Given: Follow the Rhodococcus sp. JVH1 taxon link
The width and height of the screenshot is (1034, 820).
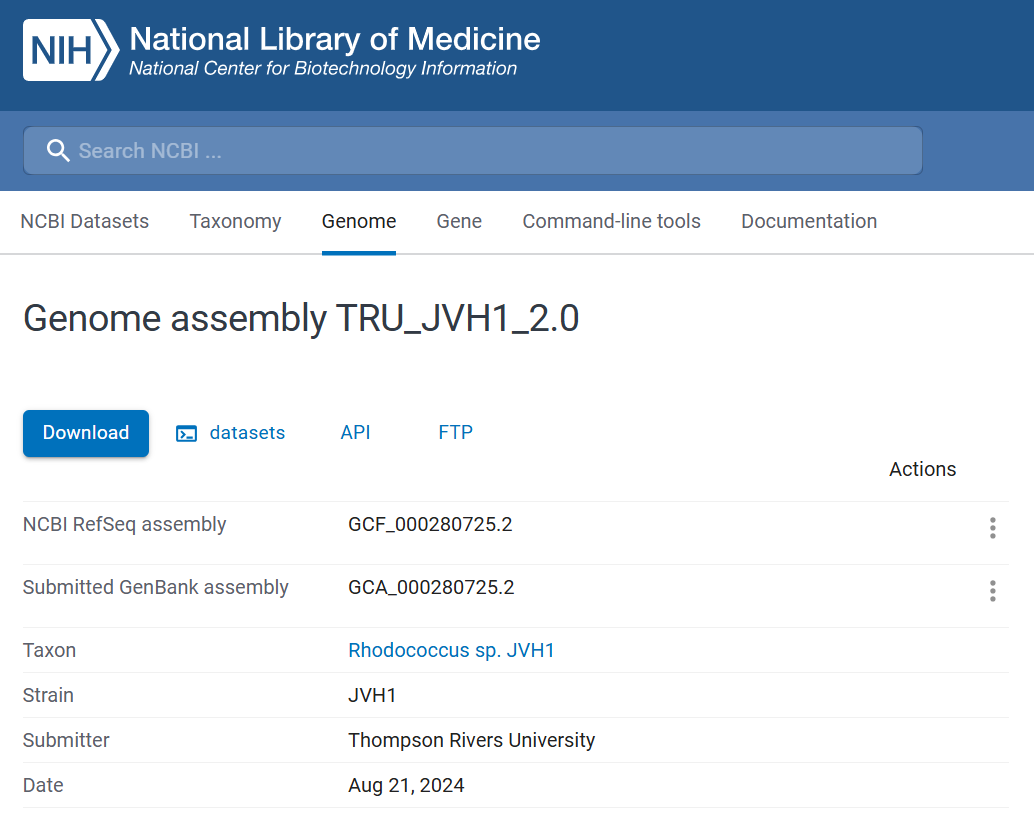Looking at the screenshot, I should click(x=451, y=650).
